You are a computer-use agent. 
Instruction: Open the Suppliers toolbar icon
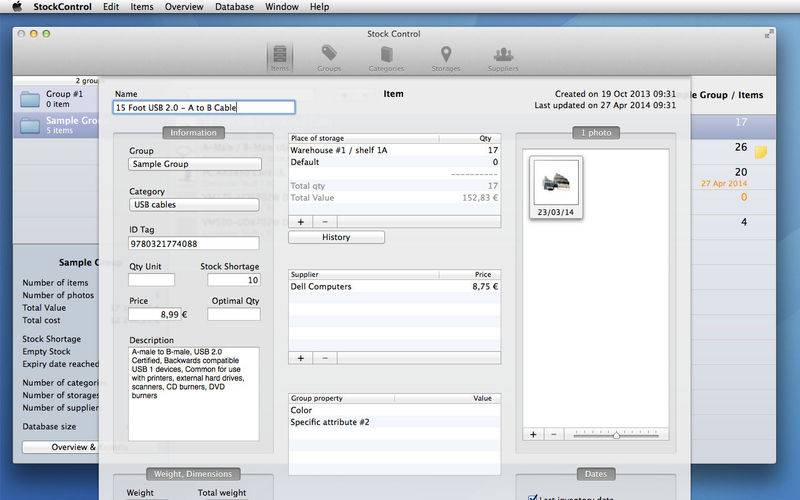pos(503,58)
